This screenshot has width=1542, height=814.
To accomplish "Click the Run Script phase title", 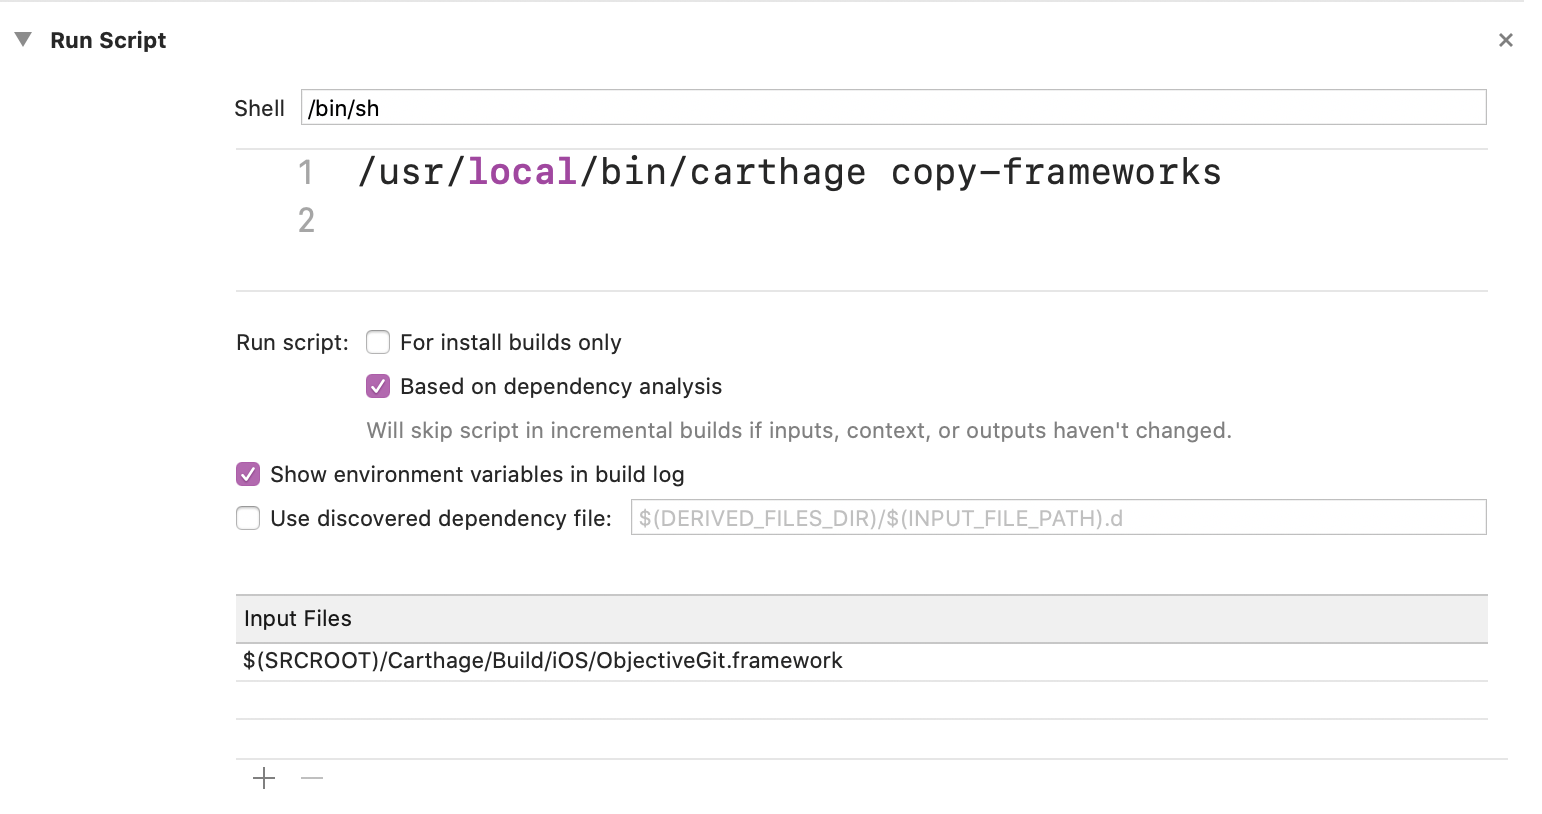I will point(108,40).
